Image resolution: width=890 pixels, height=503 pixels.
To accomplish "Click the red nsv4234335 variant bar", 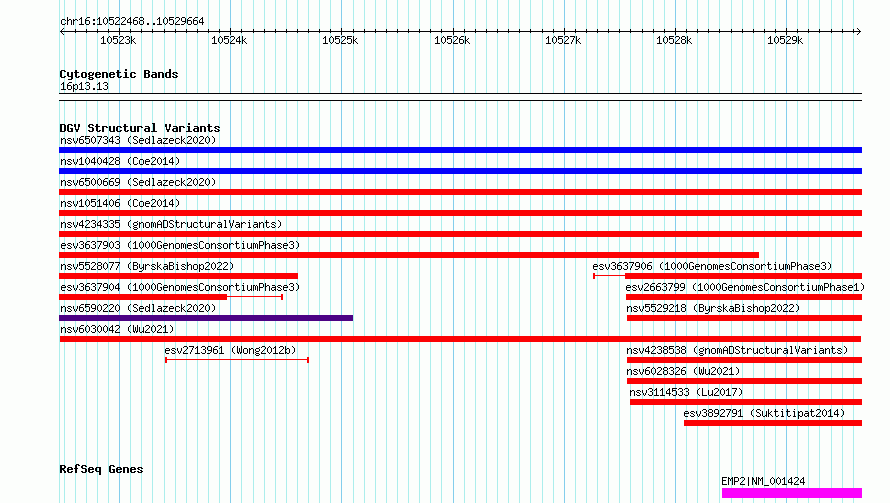I will pyautogui.click(x=460, y=234).
